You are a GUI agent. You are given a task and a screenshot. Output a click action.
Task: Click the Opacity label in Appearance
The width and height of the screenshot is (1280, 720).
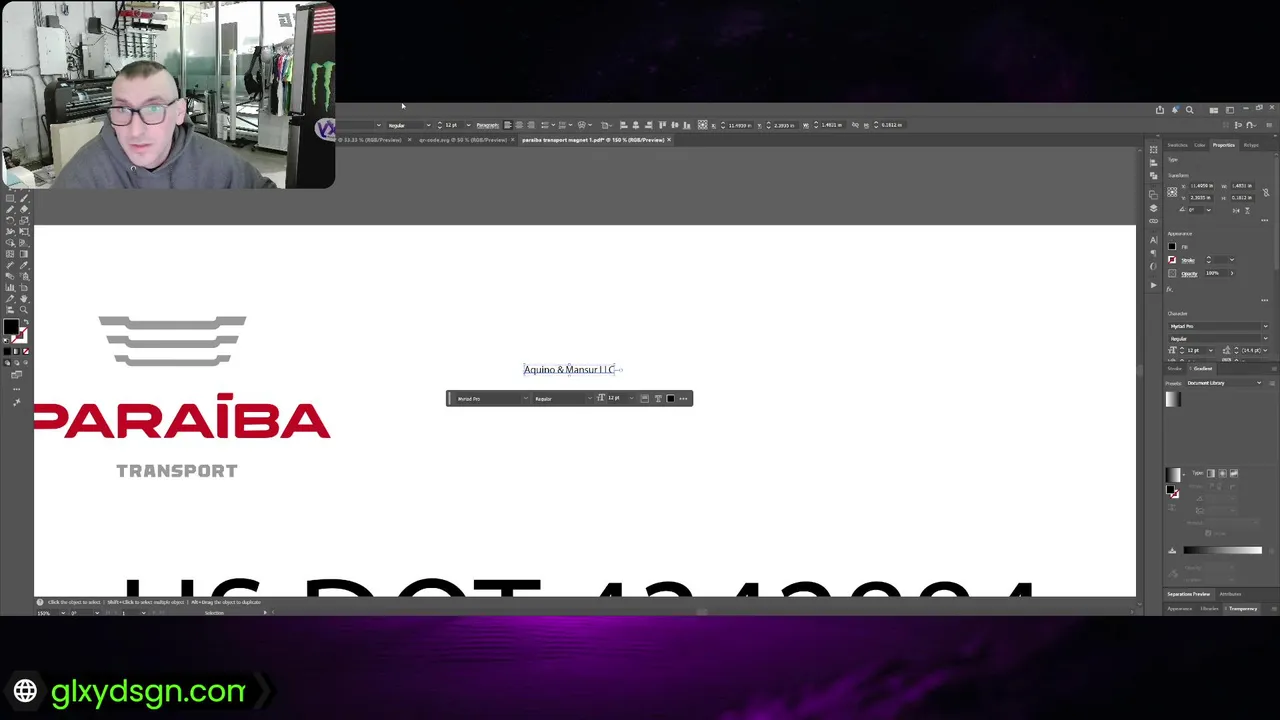pos(1189,274)
